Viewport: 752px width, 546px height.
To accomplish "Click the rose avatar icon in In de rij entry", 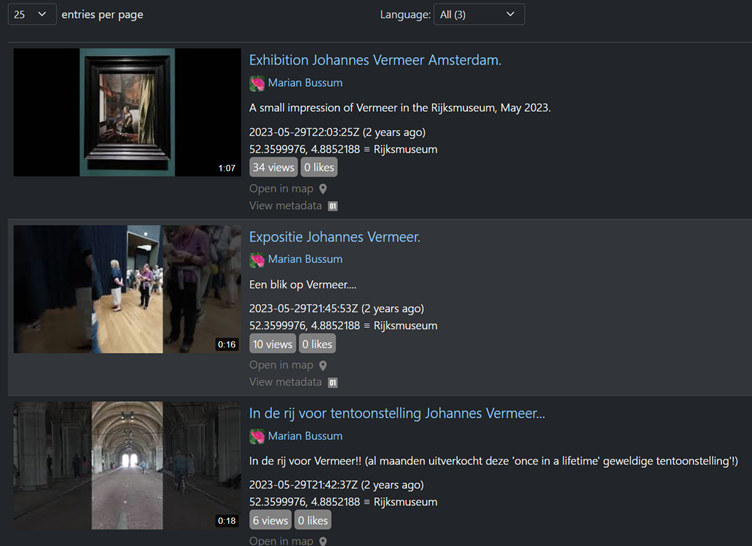I will tap(257, 437).
